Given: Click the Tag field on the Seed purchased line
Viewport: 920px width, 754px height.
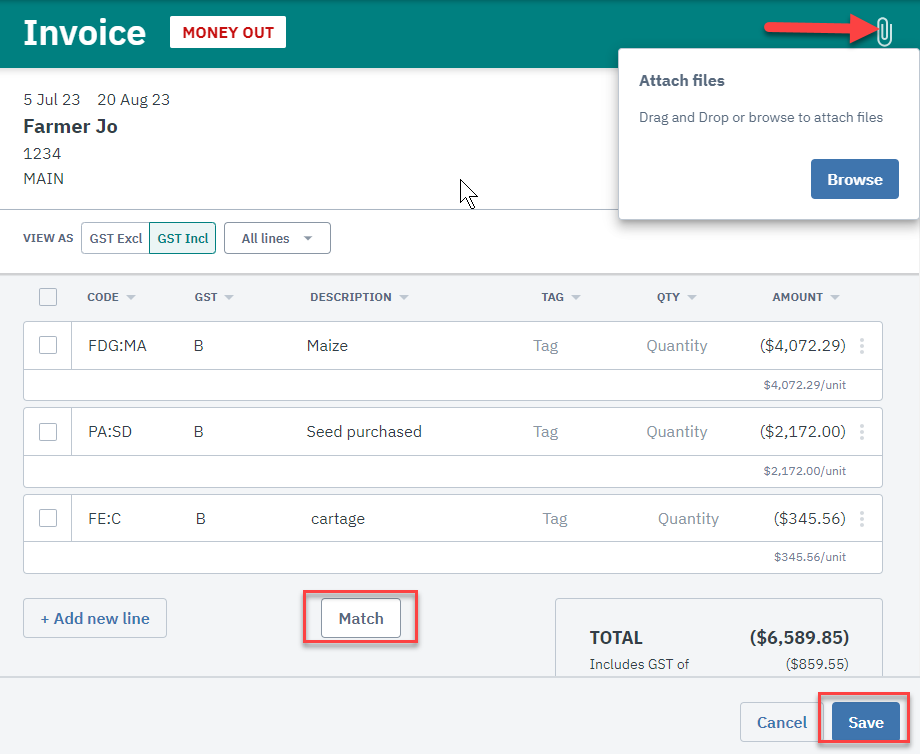Looking at the screenshot, I should pos(545,431).
